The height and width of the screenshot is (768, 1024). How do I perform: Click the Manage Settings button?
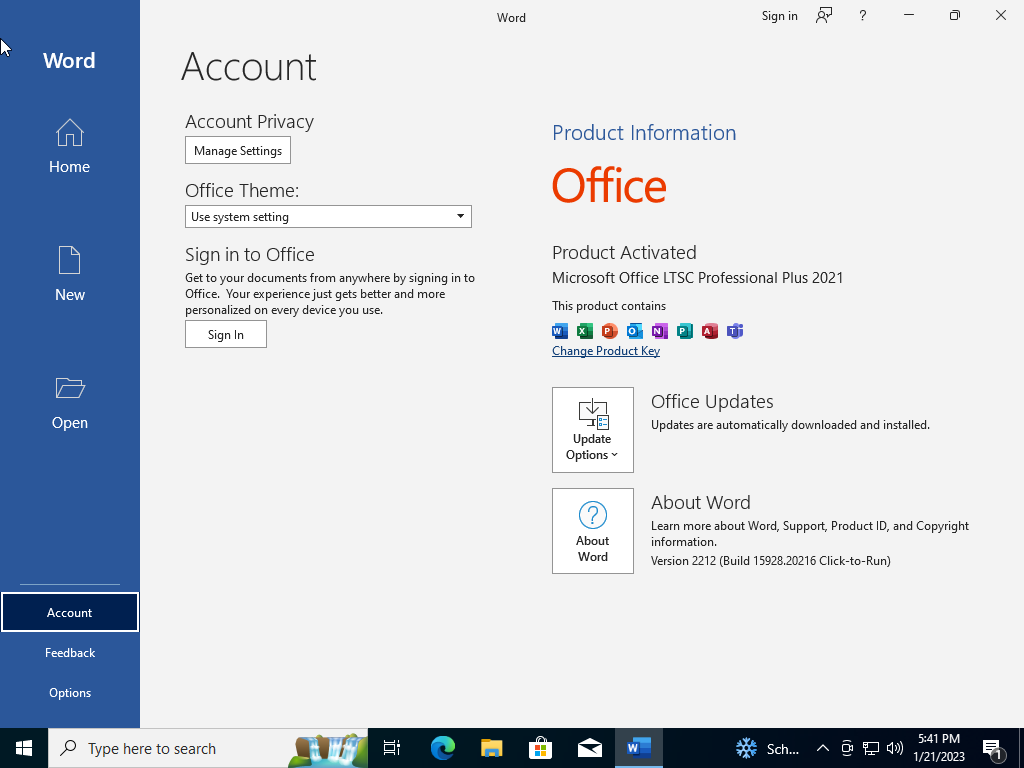point(237,151)
